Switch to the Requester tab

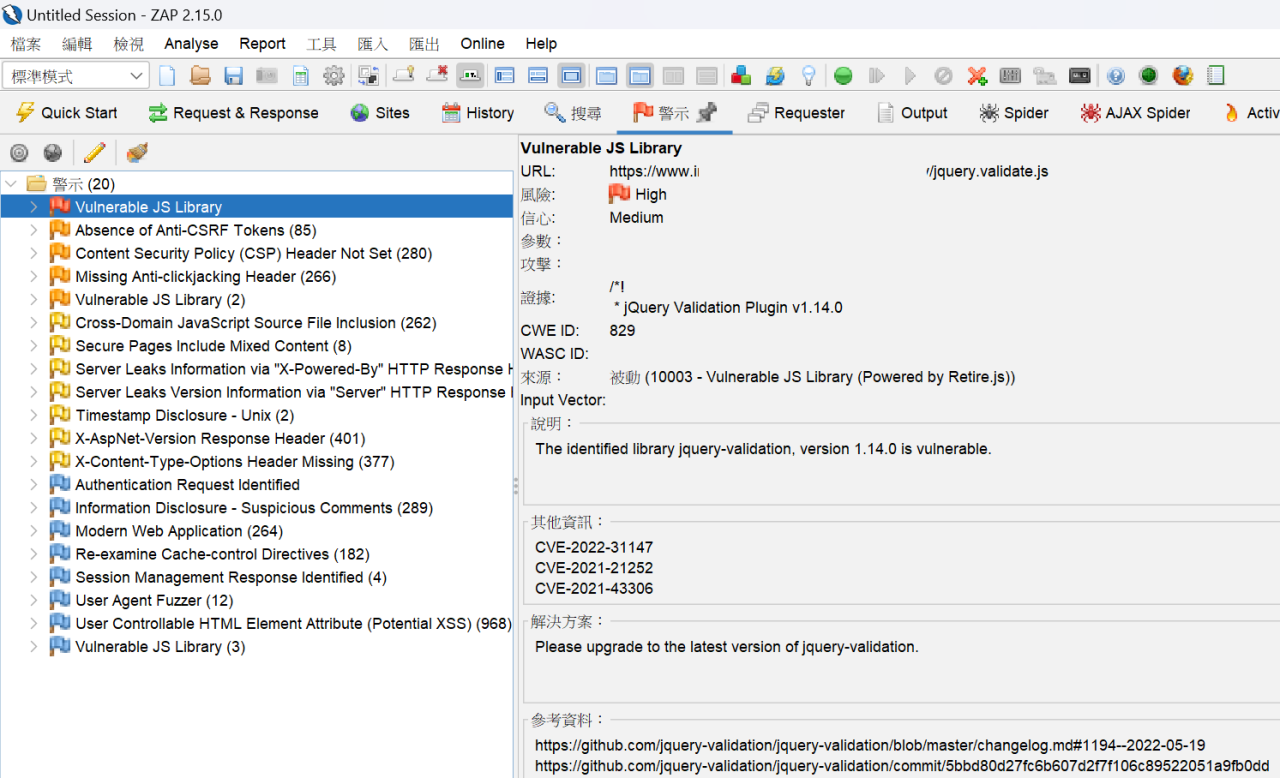[797, 113]
